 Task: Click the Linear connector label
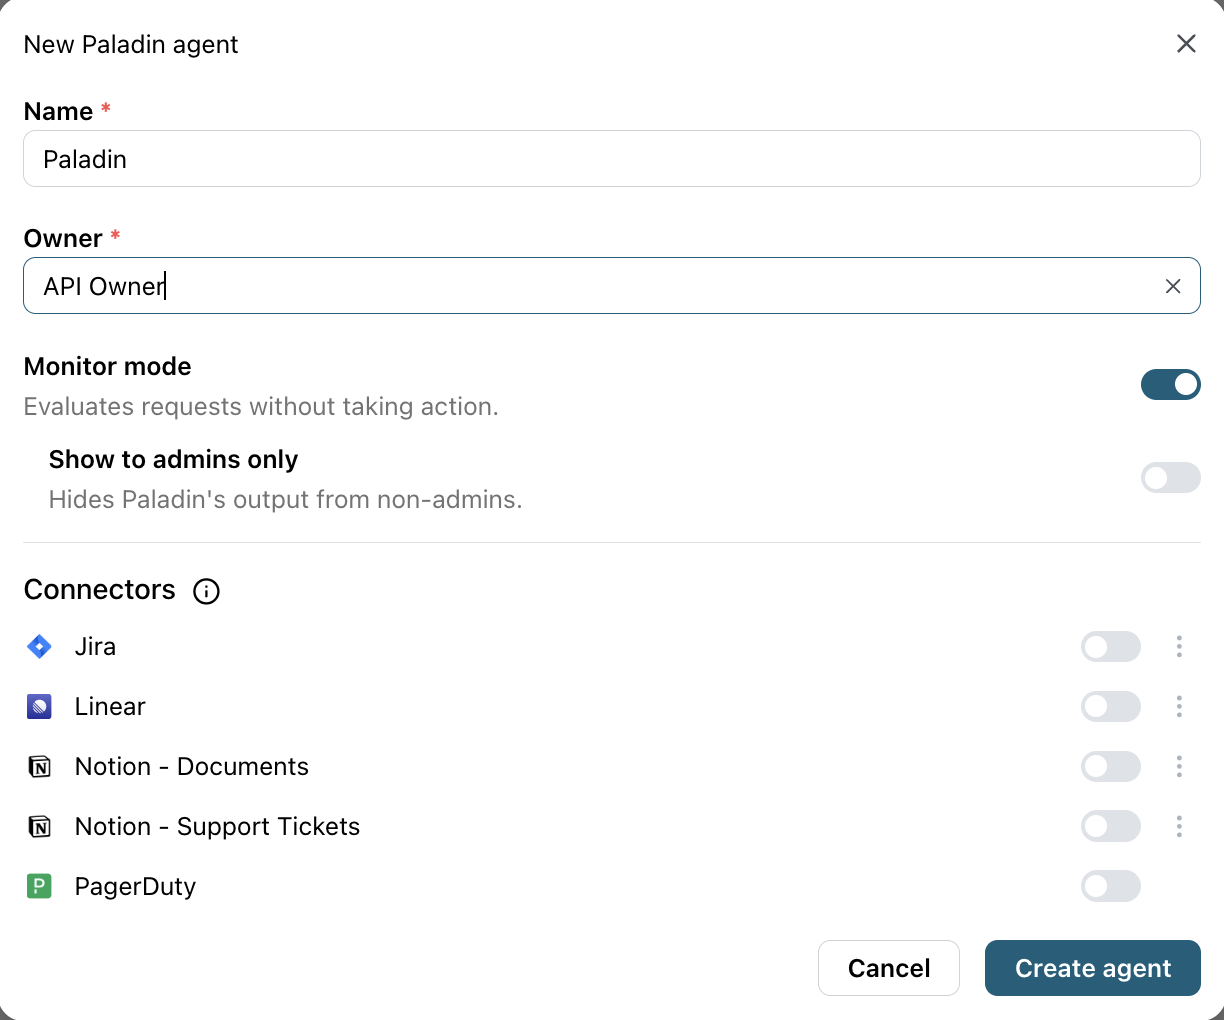coord(110,707)
